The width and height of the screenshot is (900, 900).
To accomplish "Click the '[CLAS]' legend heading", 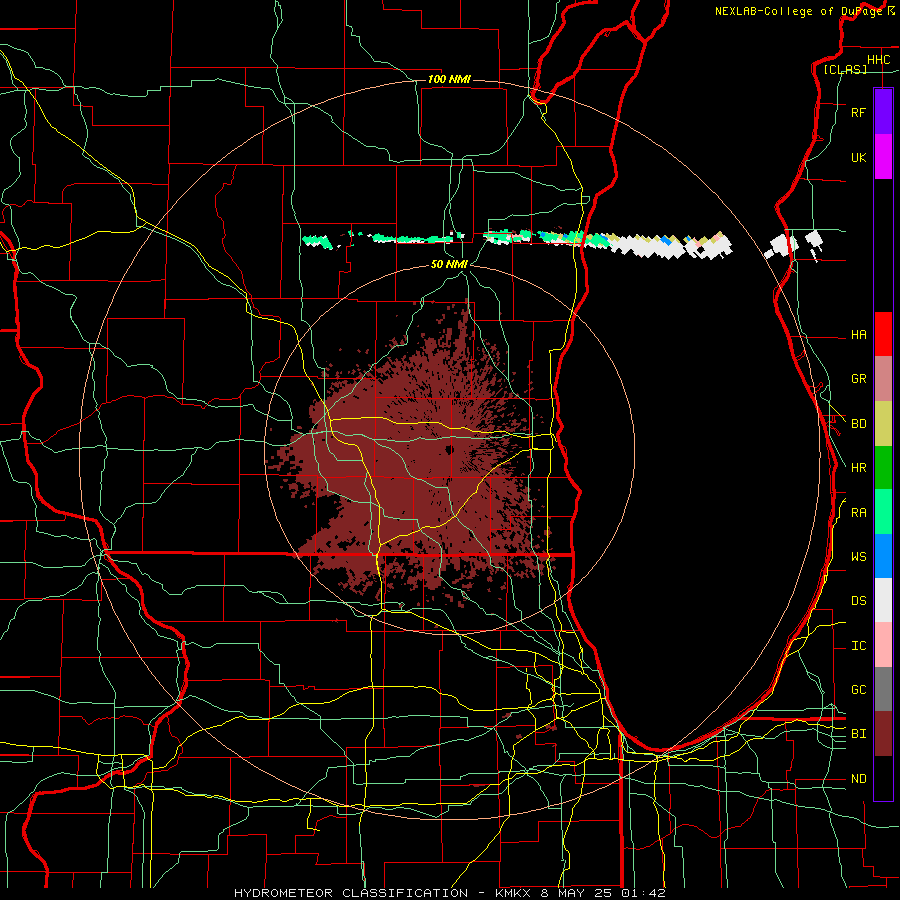I will click(845, 69).
